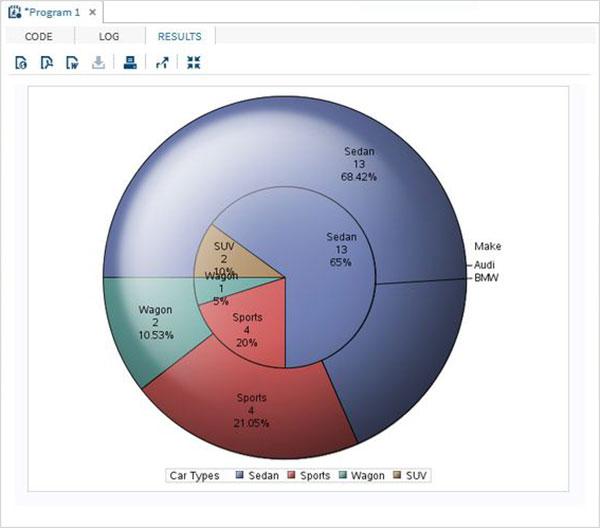Click the Car Types legend title
Viewport: 600px width, 528px height.
(194, 476)
